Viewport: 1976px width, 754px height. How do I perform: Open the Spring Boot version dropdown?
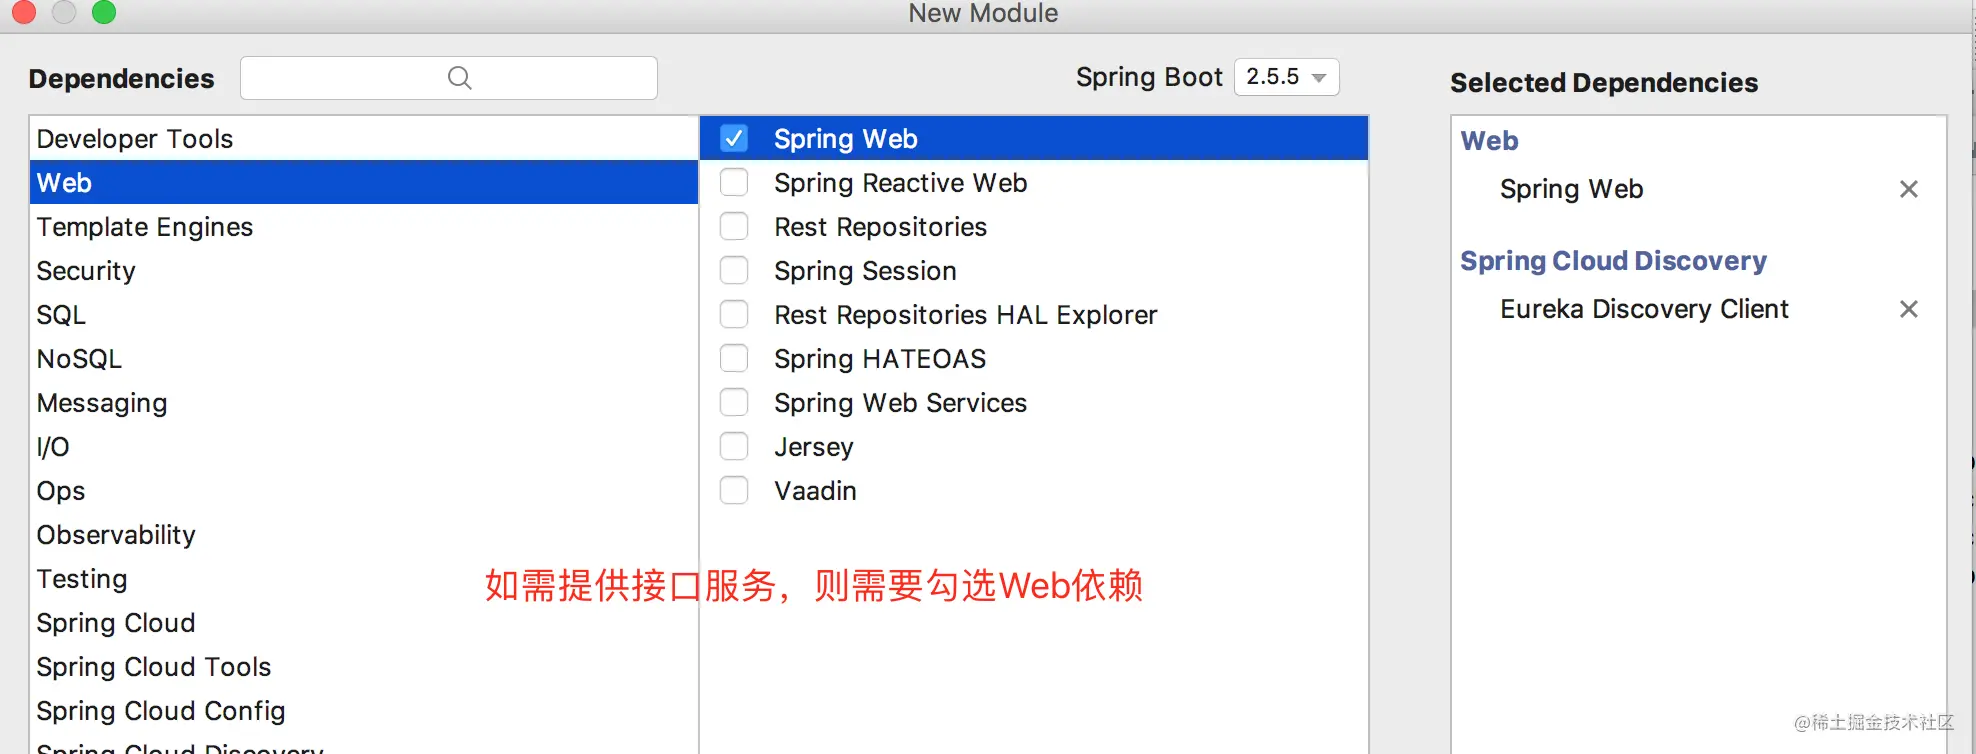click(1287, 77)
